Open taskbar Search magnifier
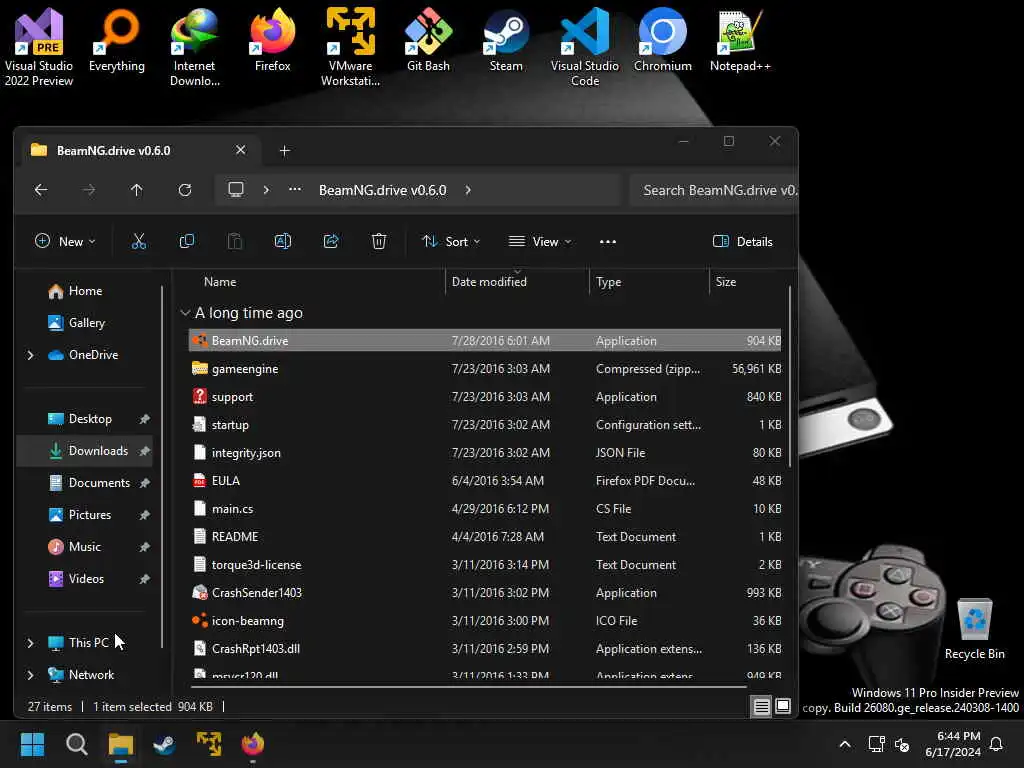This screenshot has width=1024, height=768. [76, 744]
